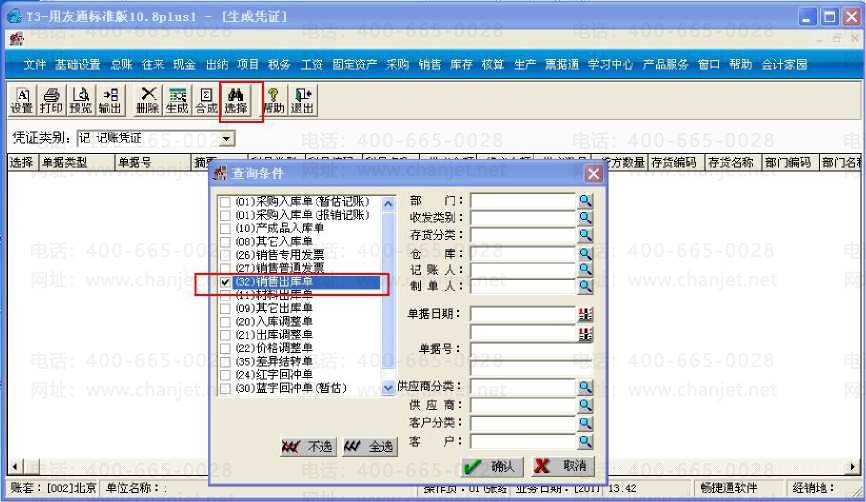Click the 客户 input field
The width and height of the screenshot is (866, 502).
point(524,441)
